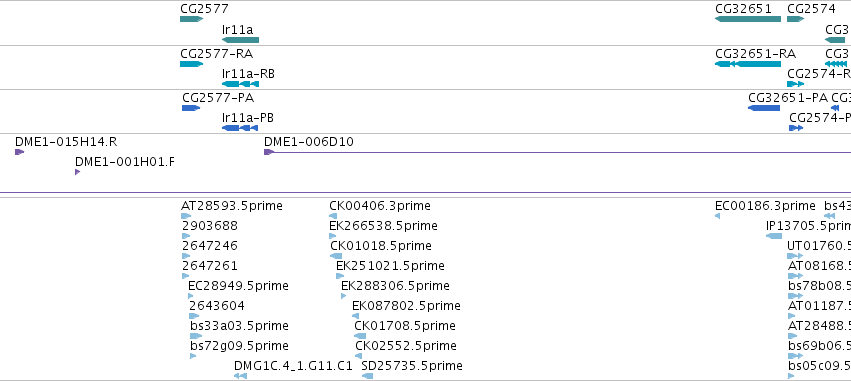Click the SD25735.5prime EST glyph
Image resolution: width=851 pixels, height=381 pixels.
tap(367, 376)
